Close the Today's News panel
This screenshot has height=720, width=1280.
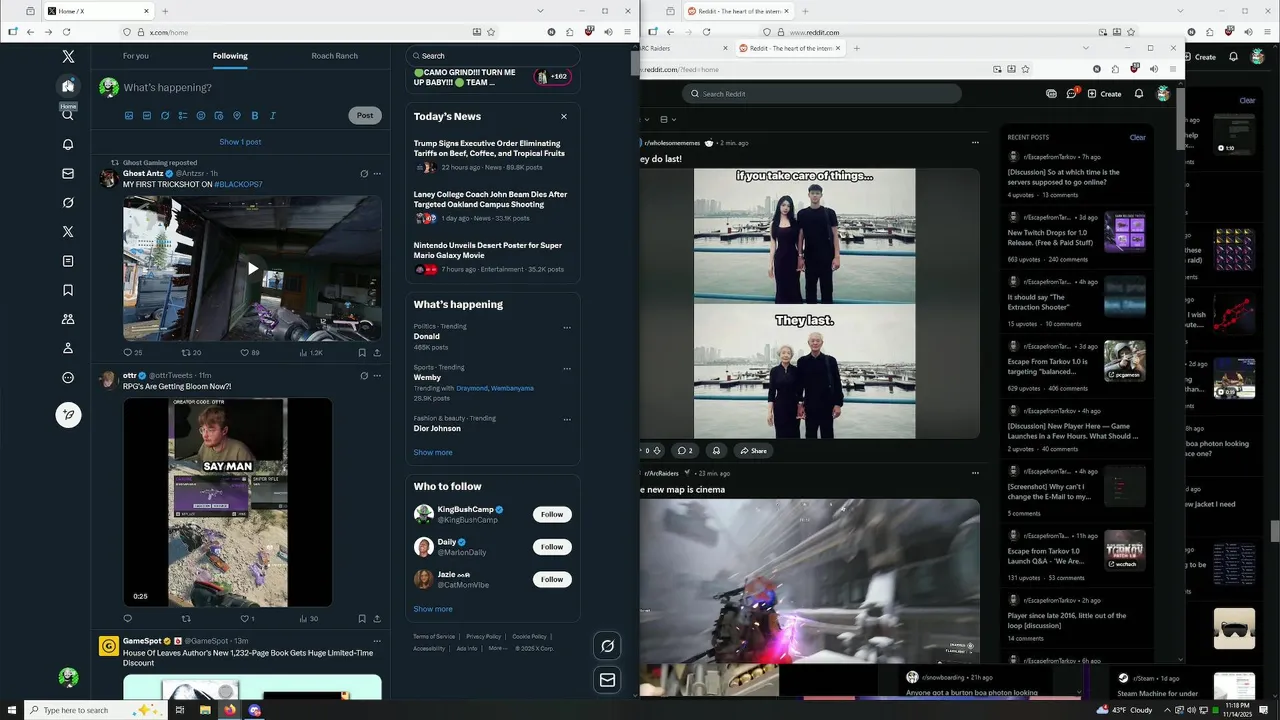564,116
